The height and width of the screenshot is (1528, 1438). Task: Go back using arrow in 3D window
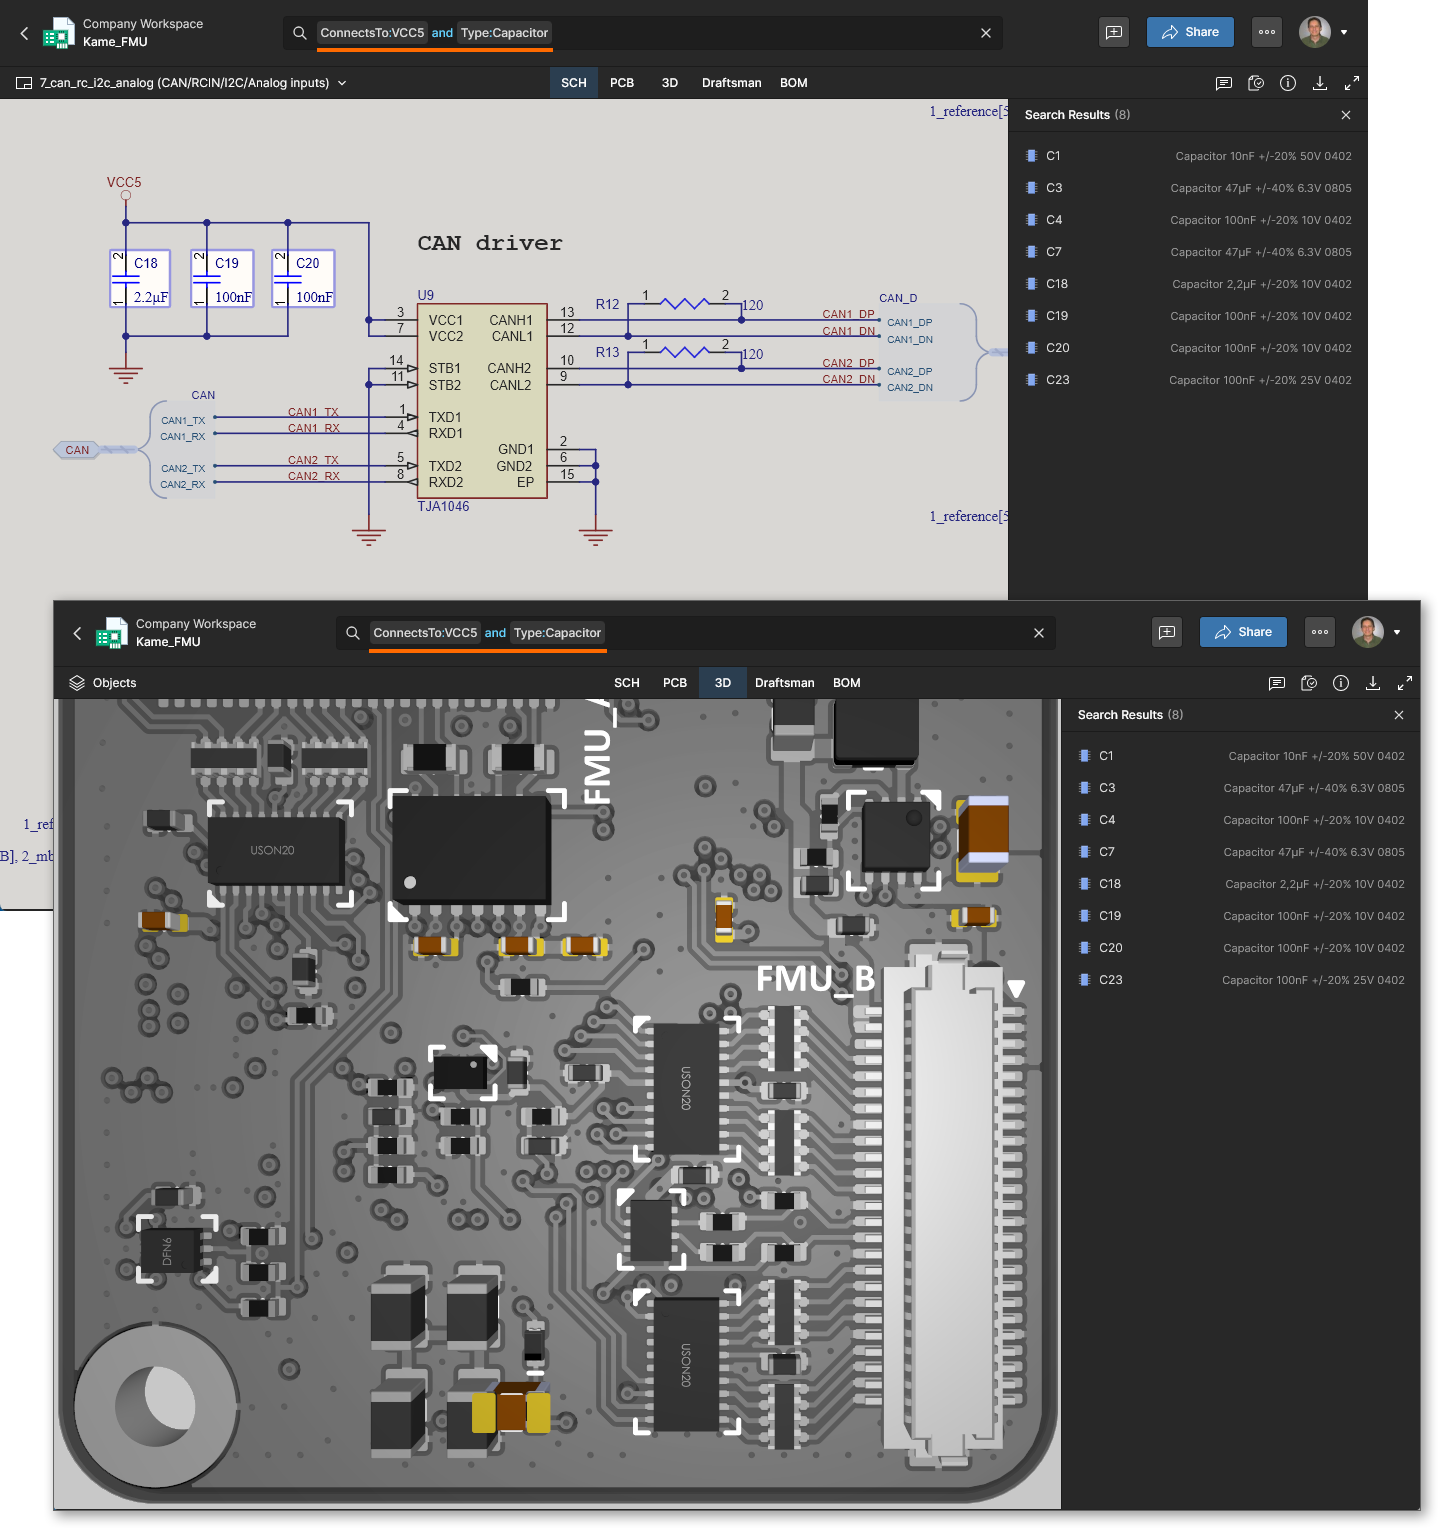click(78, 633)
